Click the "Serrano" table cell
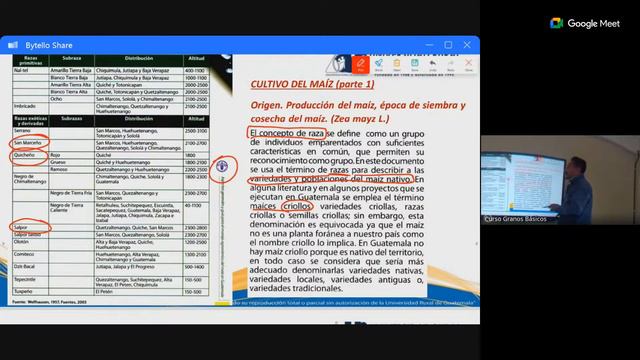 (31, 133)
